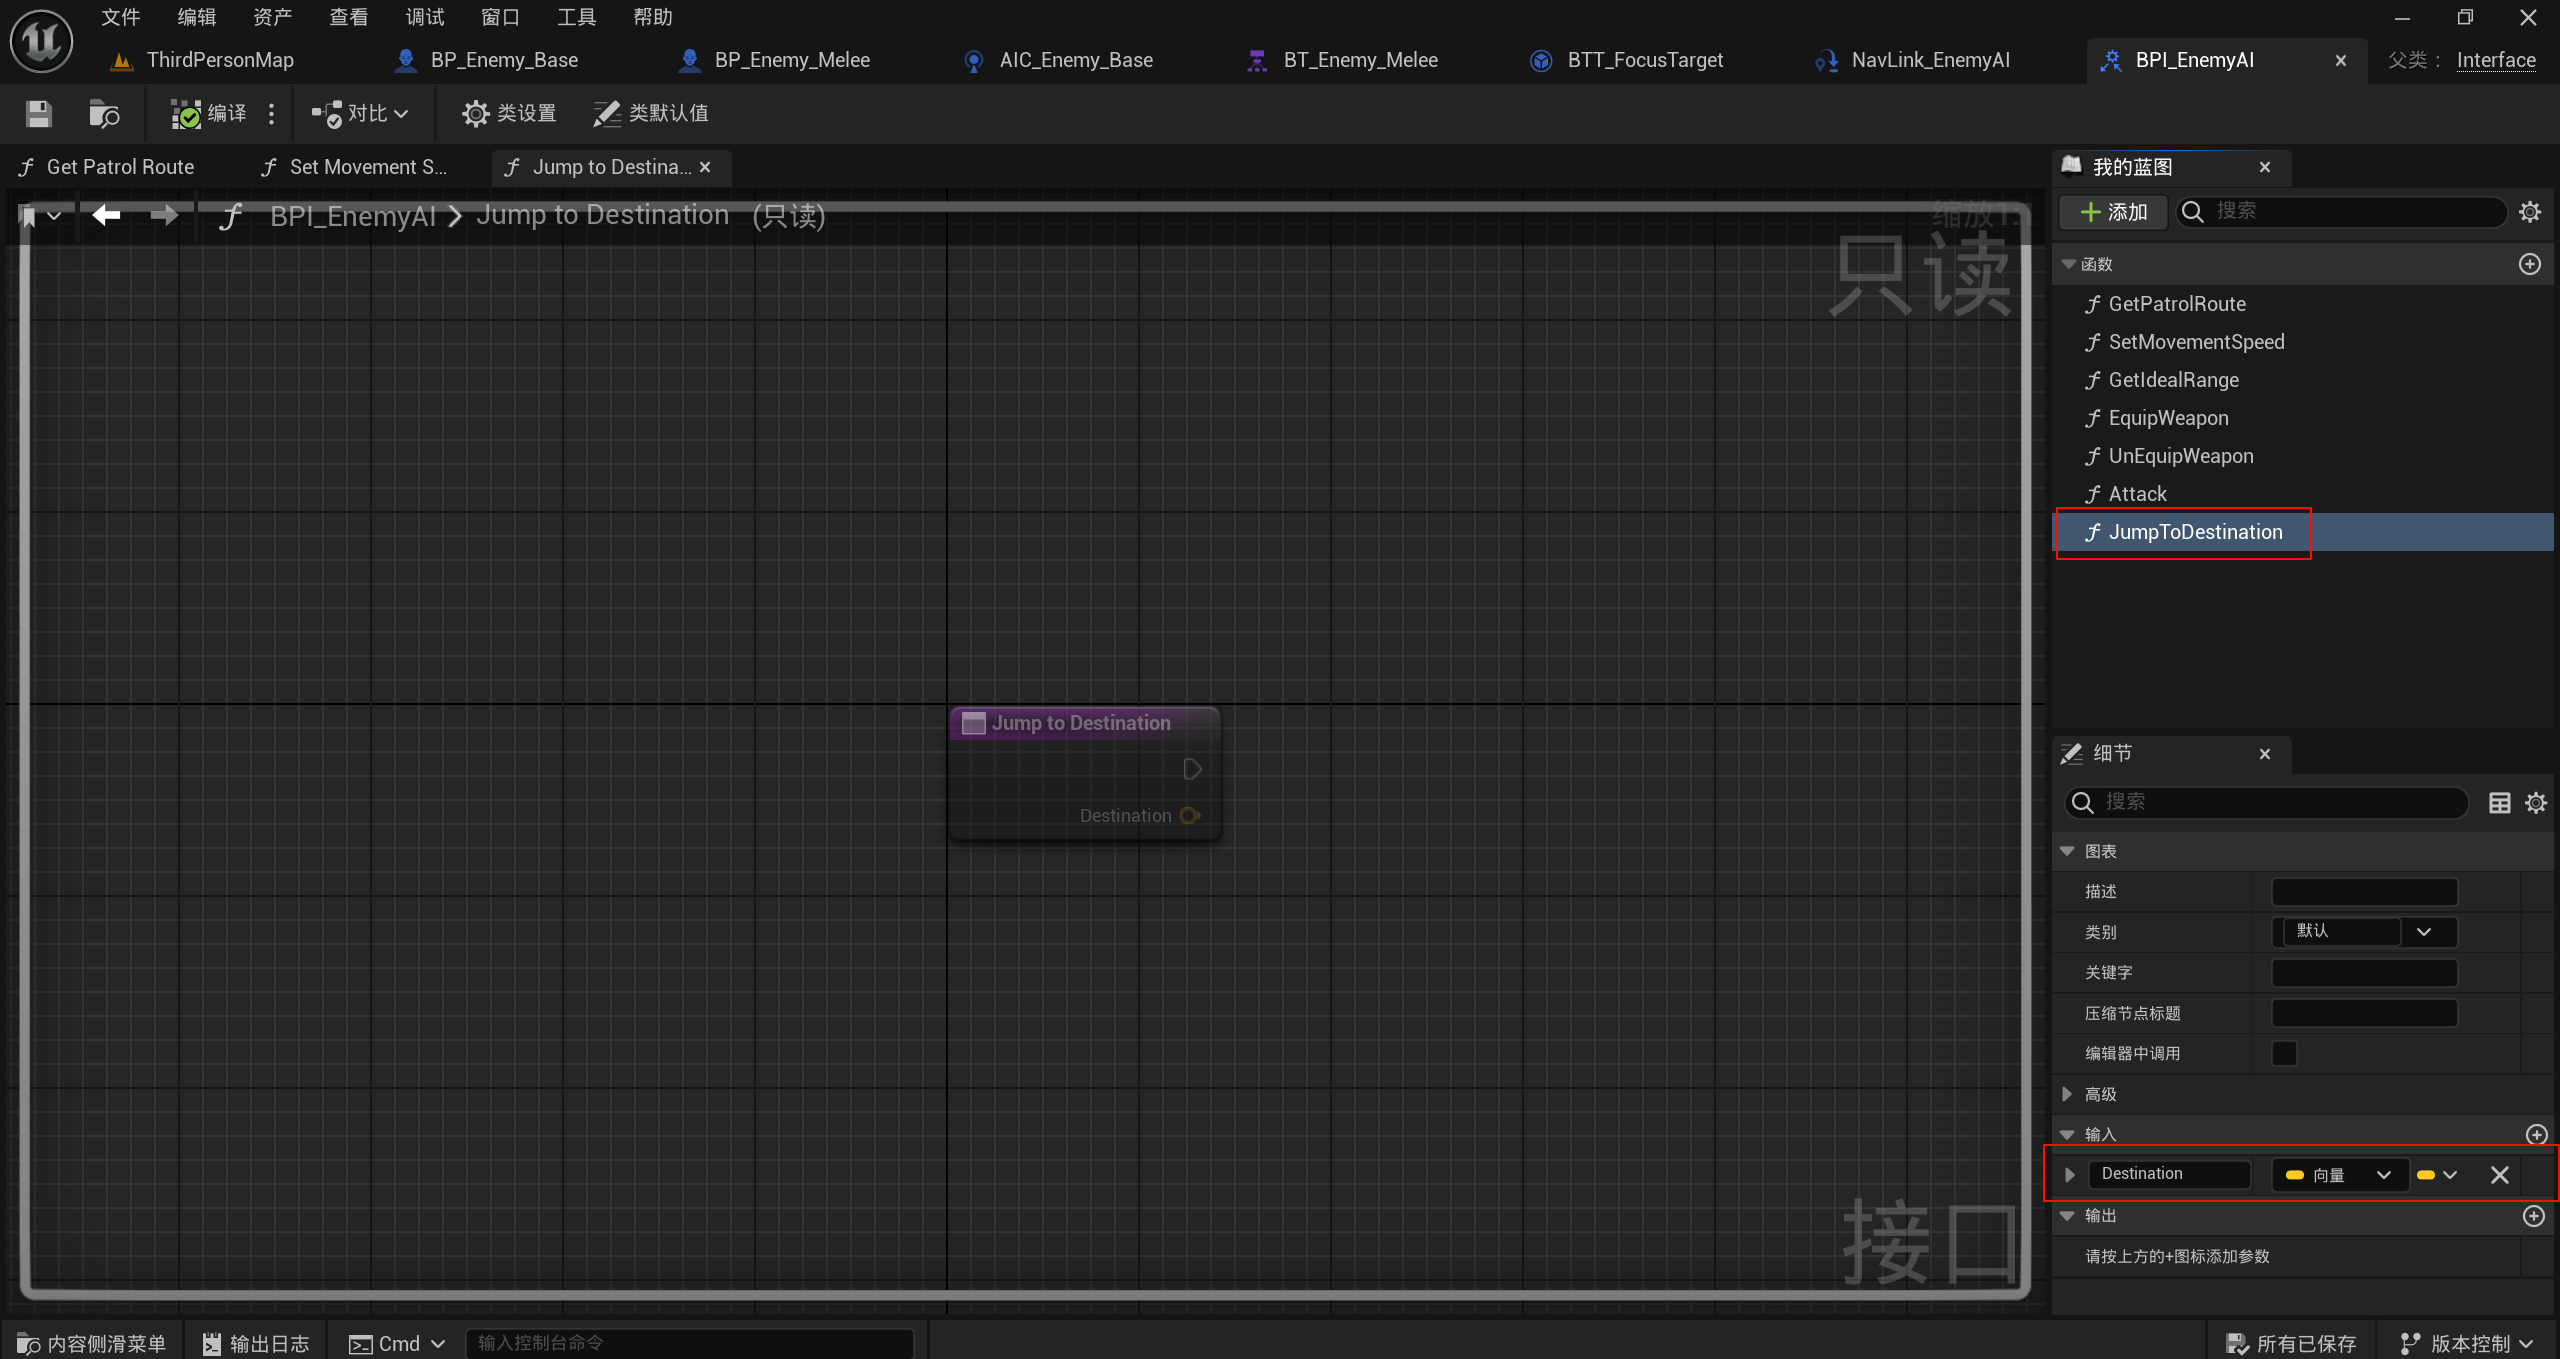Open the 类别 category dropdown
Viewport: 2560px width, 1359px height.
click(2423, 932)
